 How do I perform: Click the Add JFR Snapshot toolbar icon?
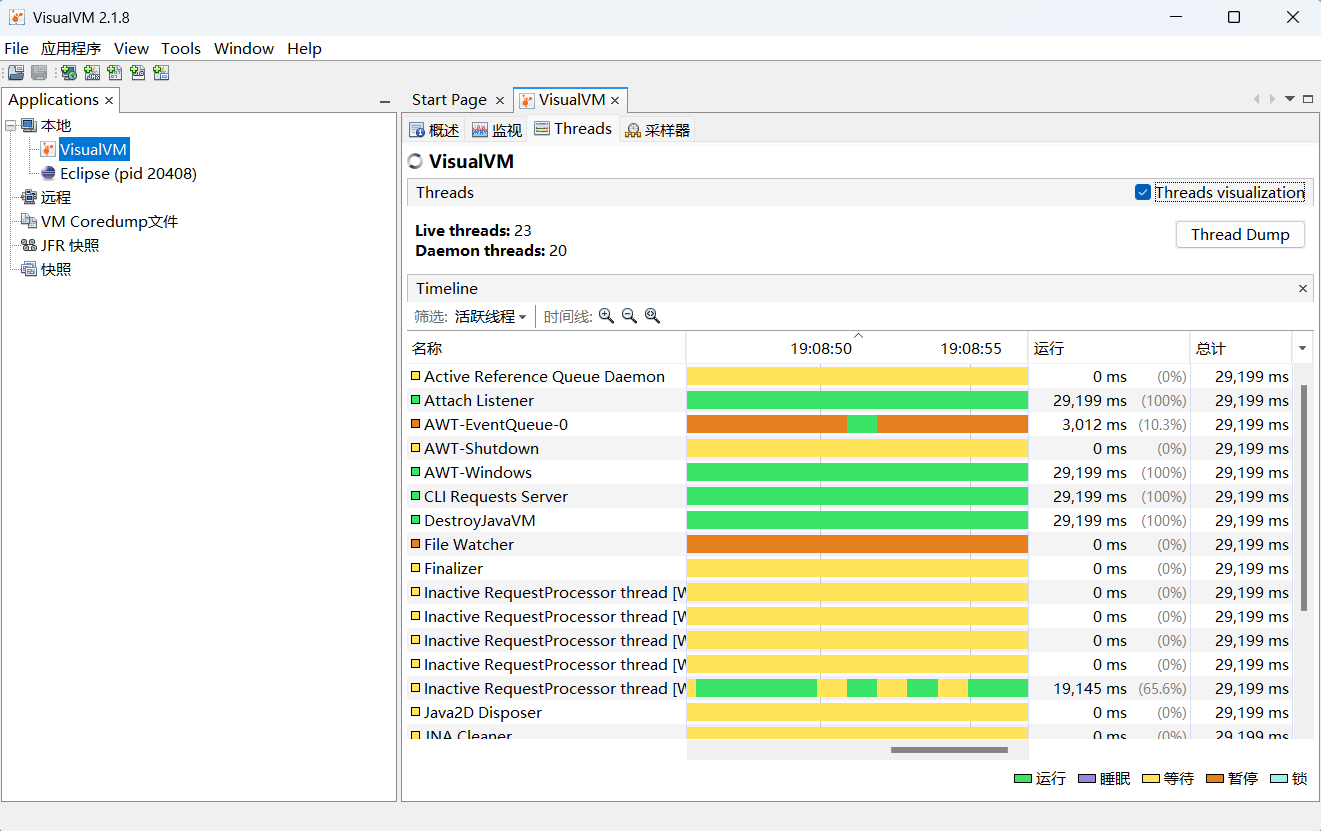[138, 72]
